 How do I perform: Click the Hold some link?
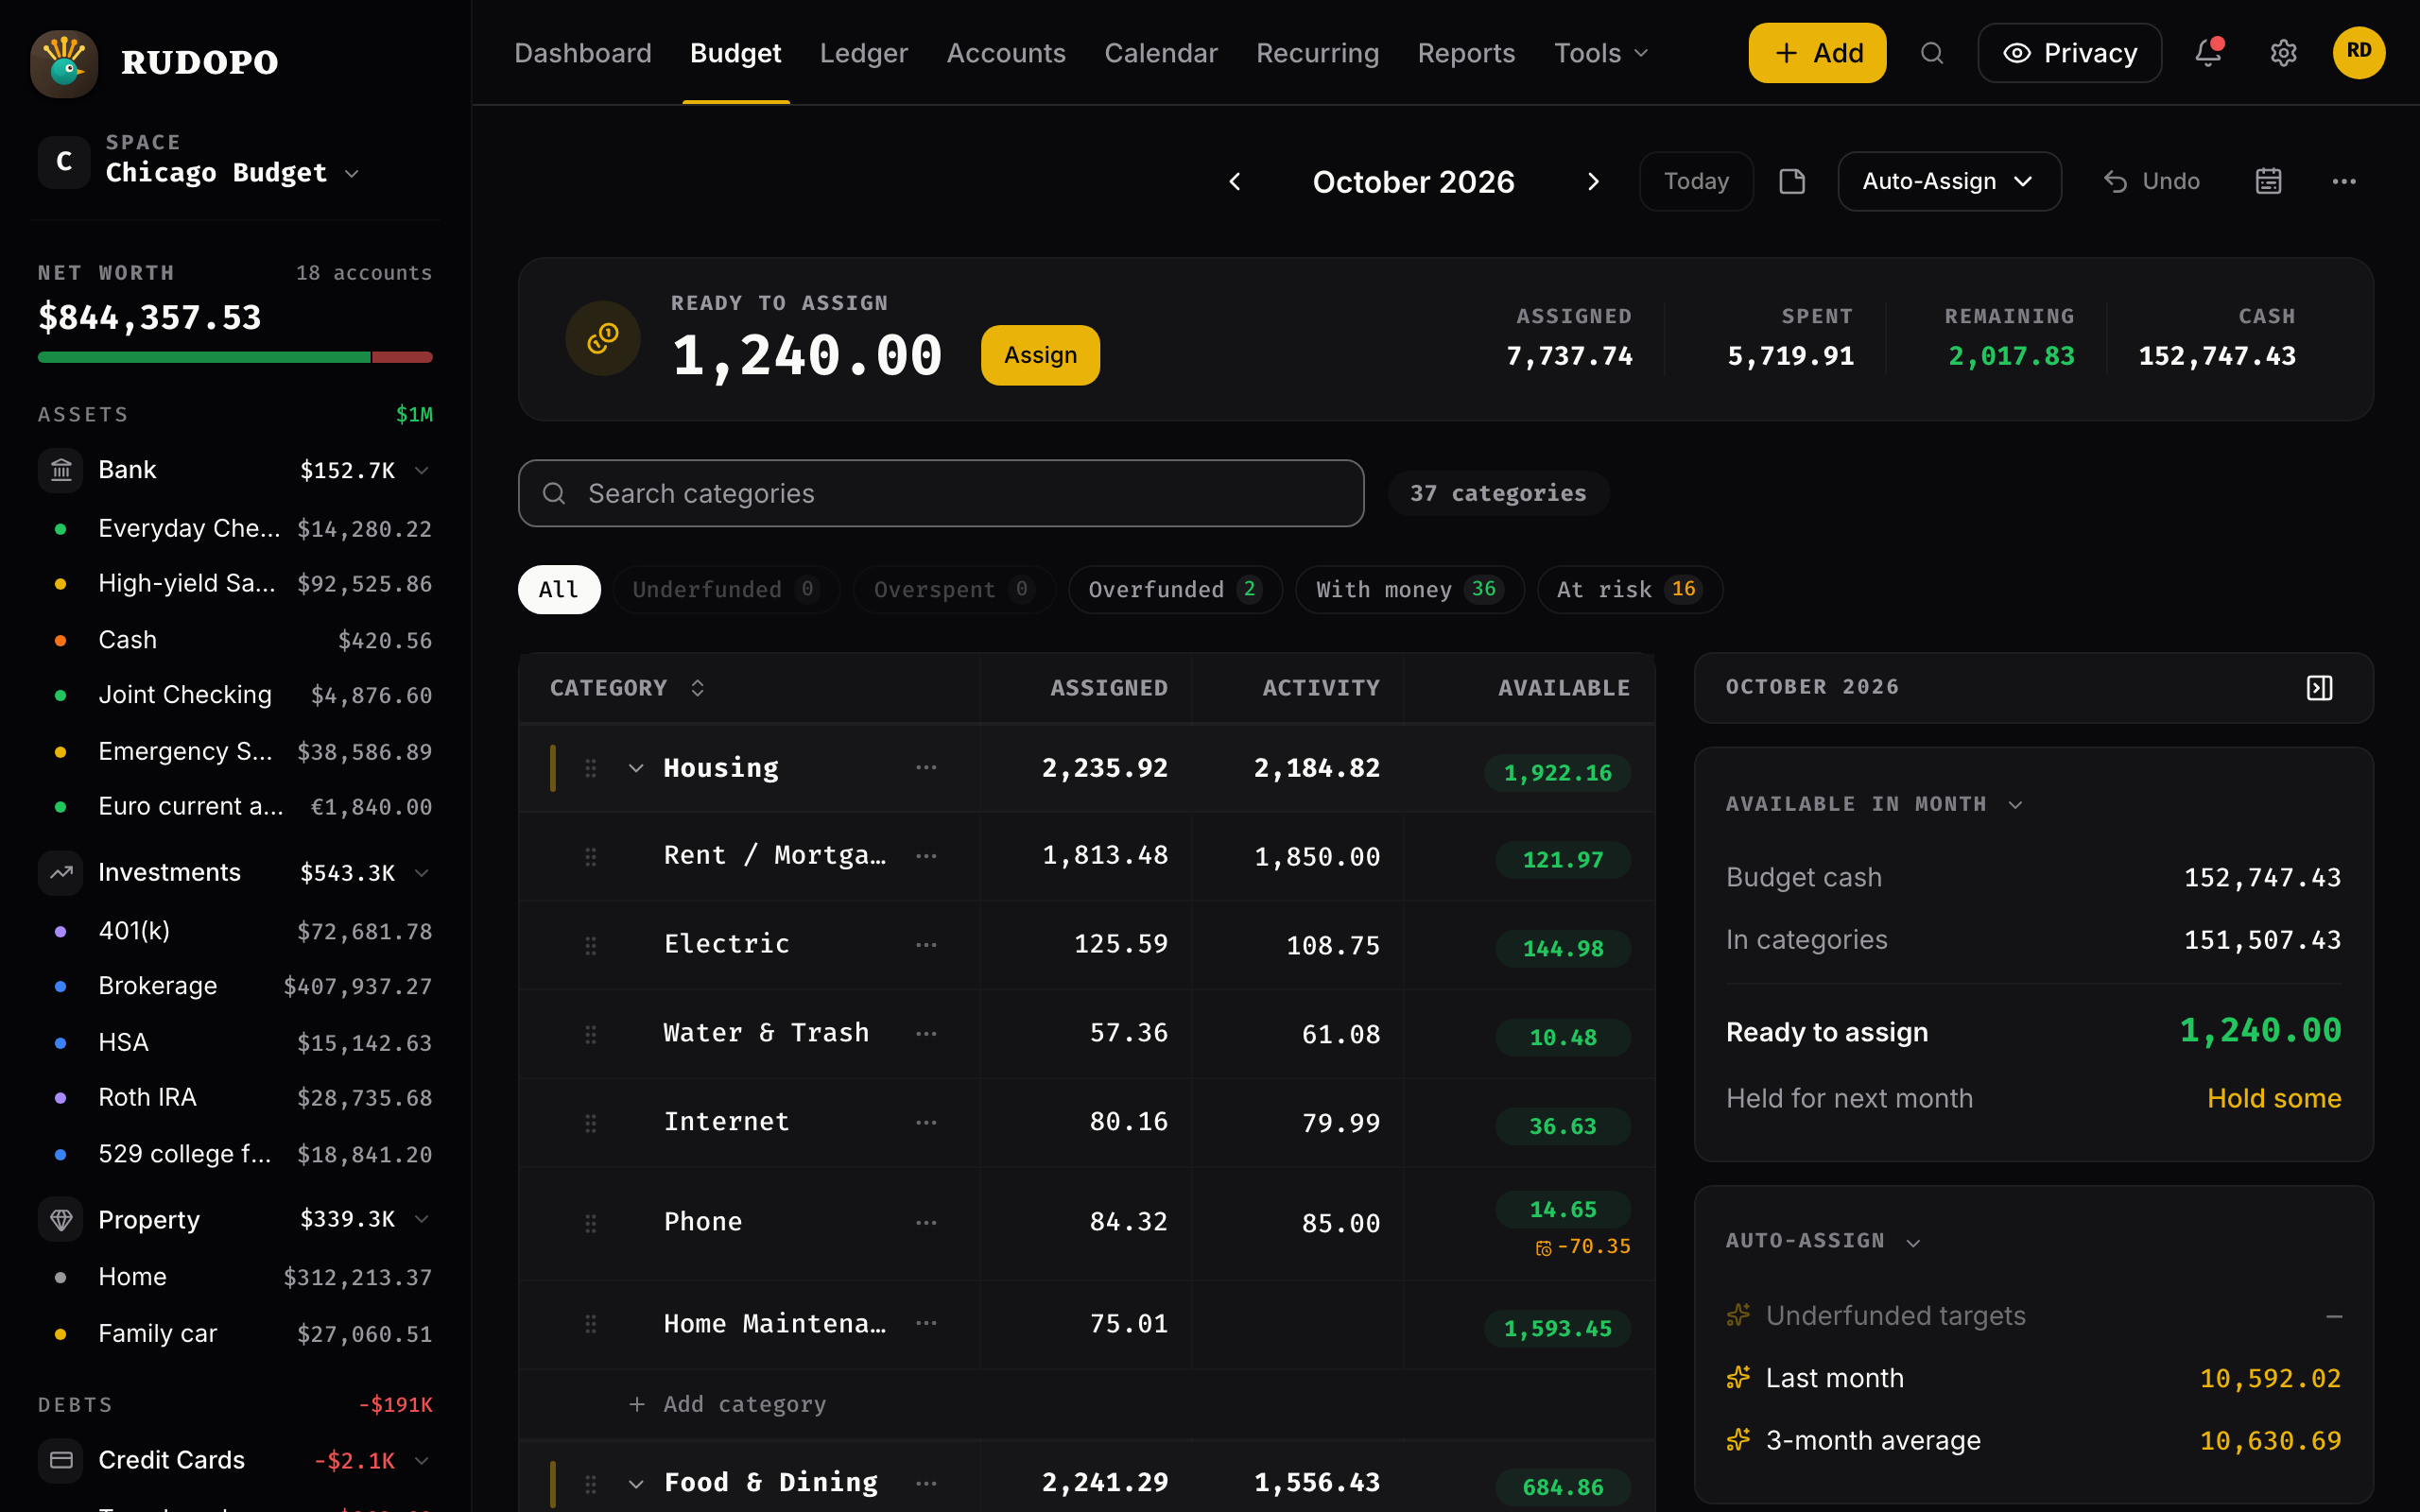pyautogui.click(x=2273, y=1098)
